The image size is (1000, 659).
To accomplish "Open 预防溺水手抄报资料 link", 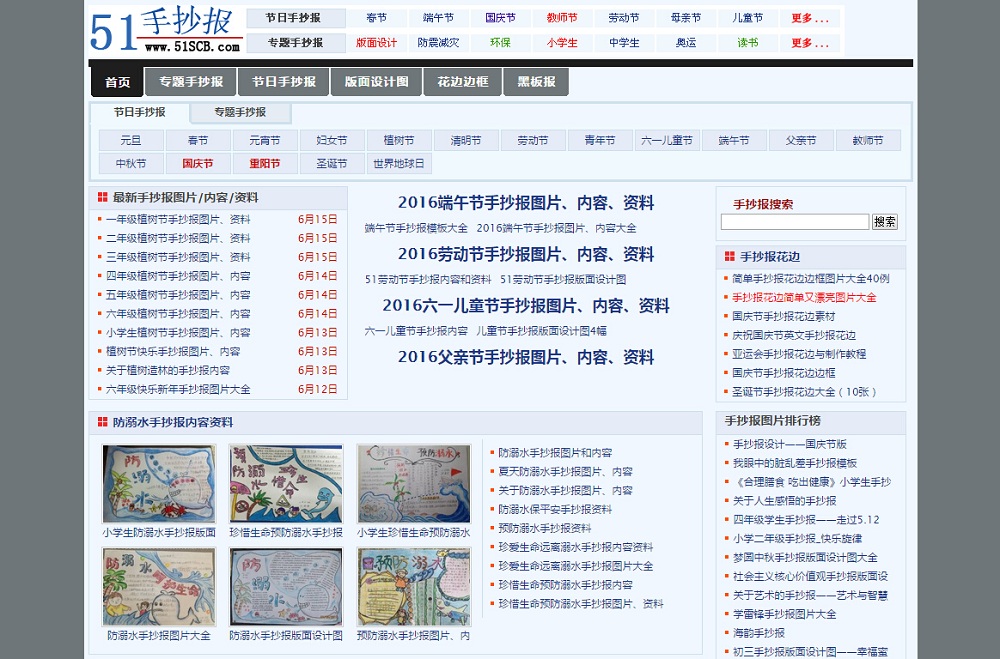I will pyautogui.click(x=545, y=528).
